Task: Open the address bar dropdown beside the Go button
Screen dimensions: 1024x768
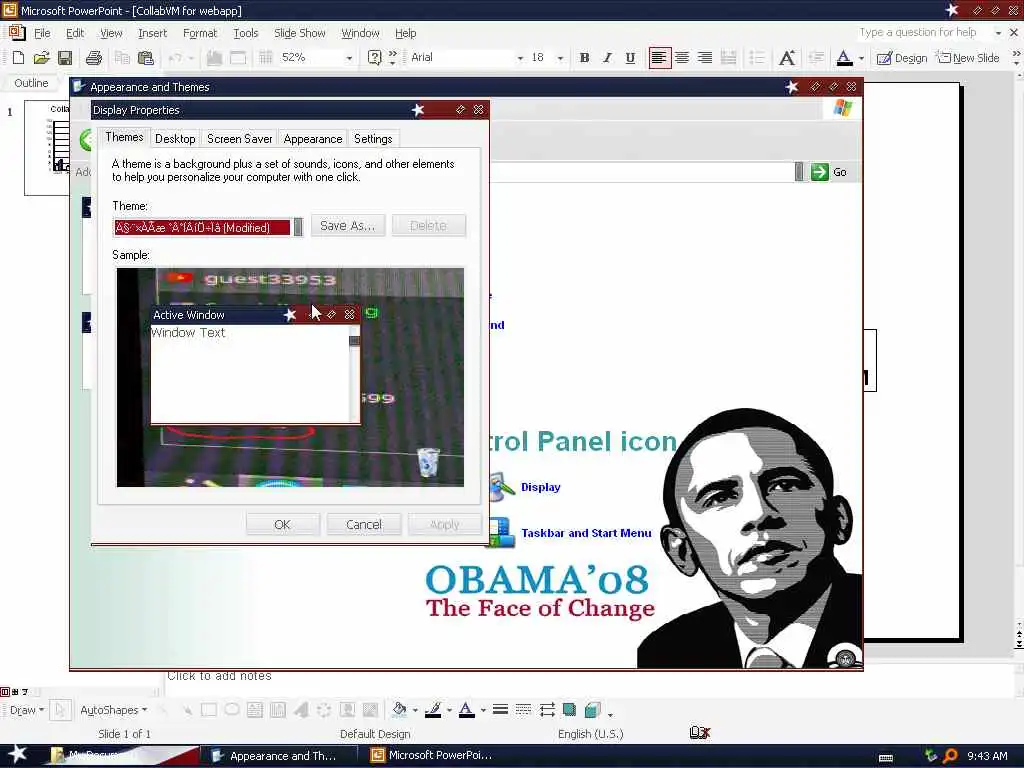Action: point(799,172)
